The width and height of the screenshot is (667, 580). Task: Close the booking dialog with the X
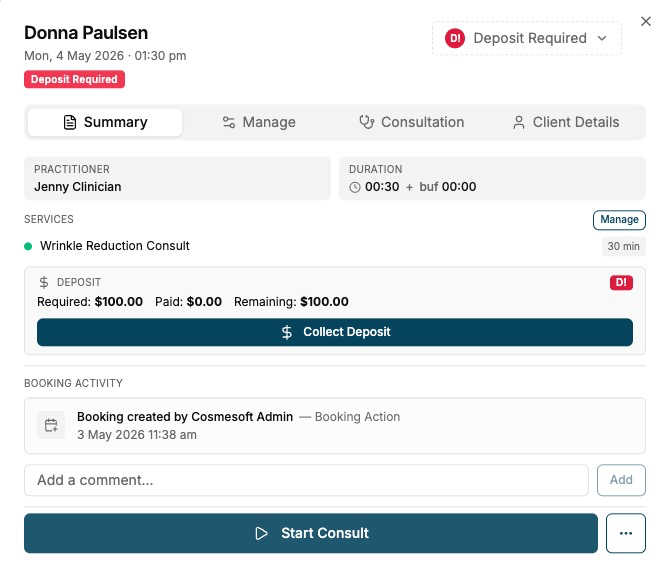pos(645,21)
